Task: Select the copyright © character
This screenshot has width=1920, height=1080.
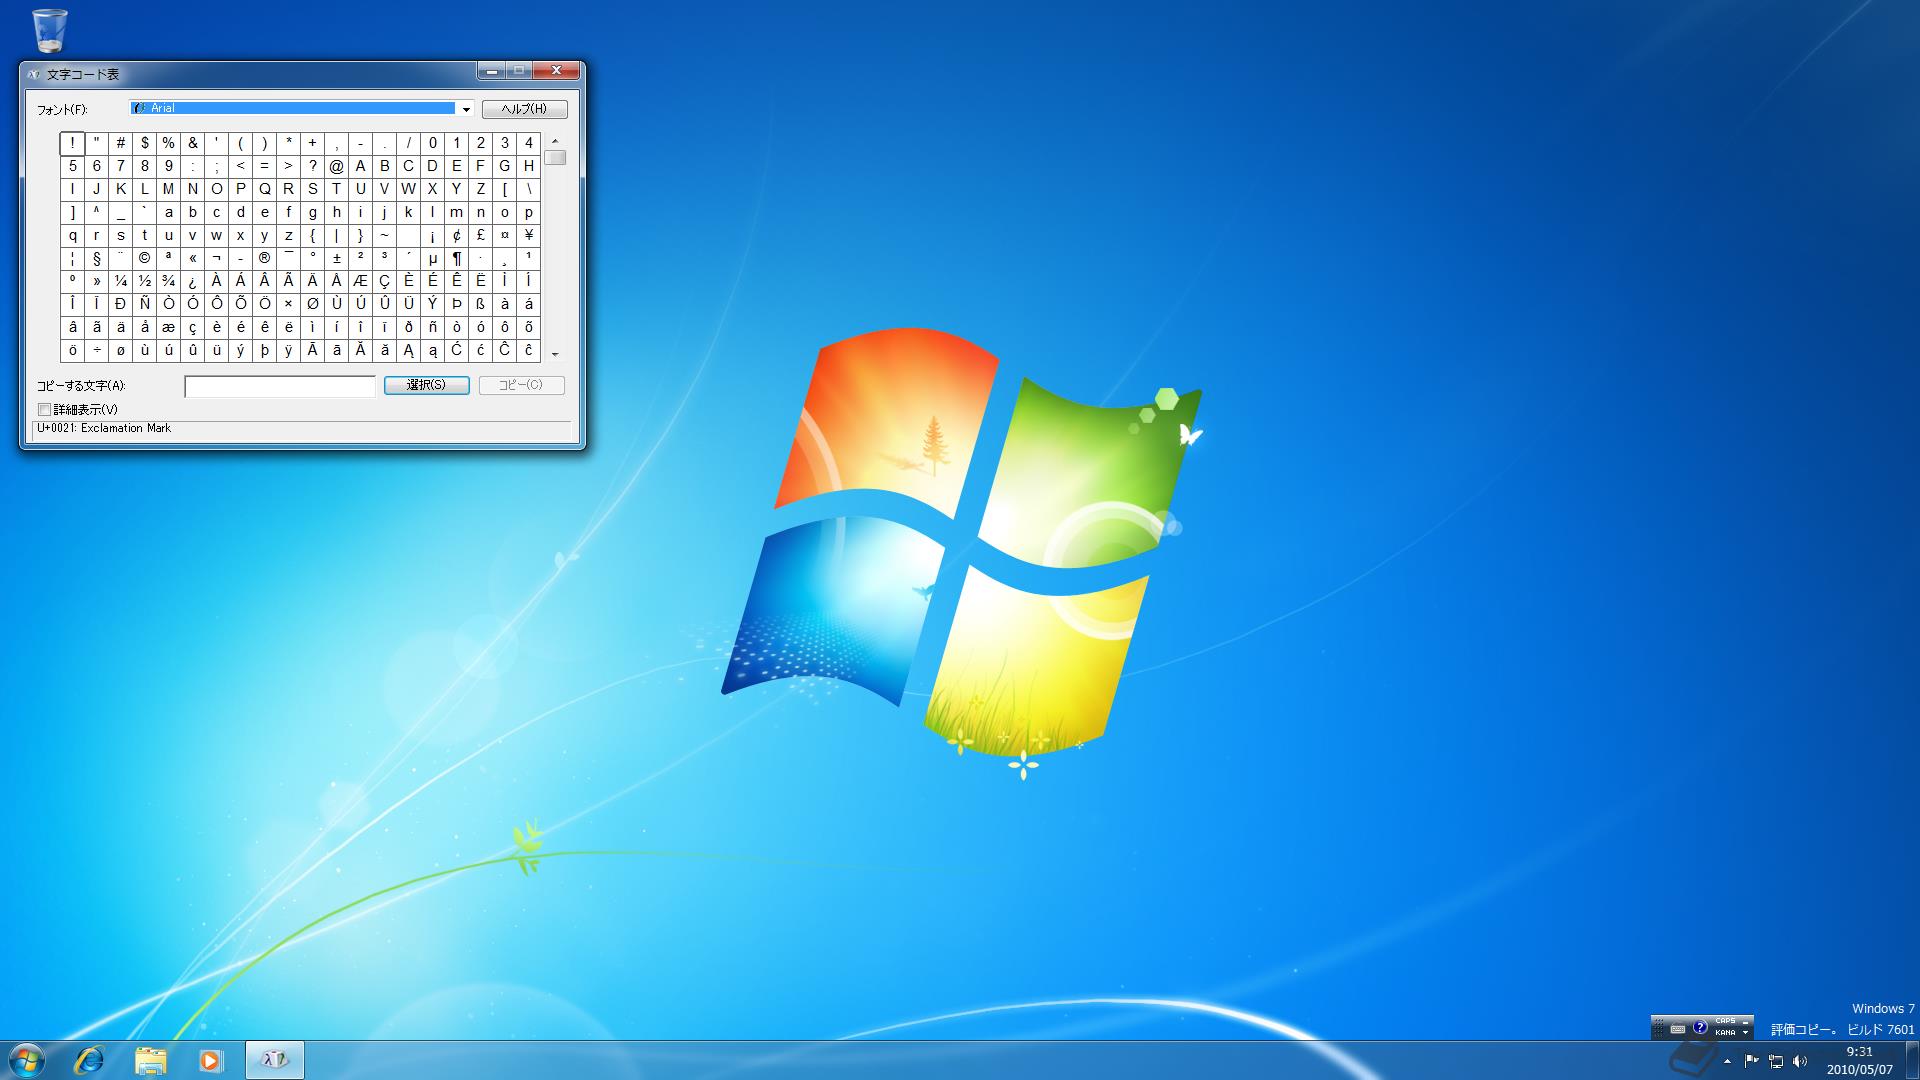Action: point(145,258)
